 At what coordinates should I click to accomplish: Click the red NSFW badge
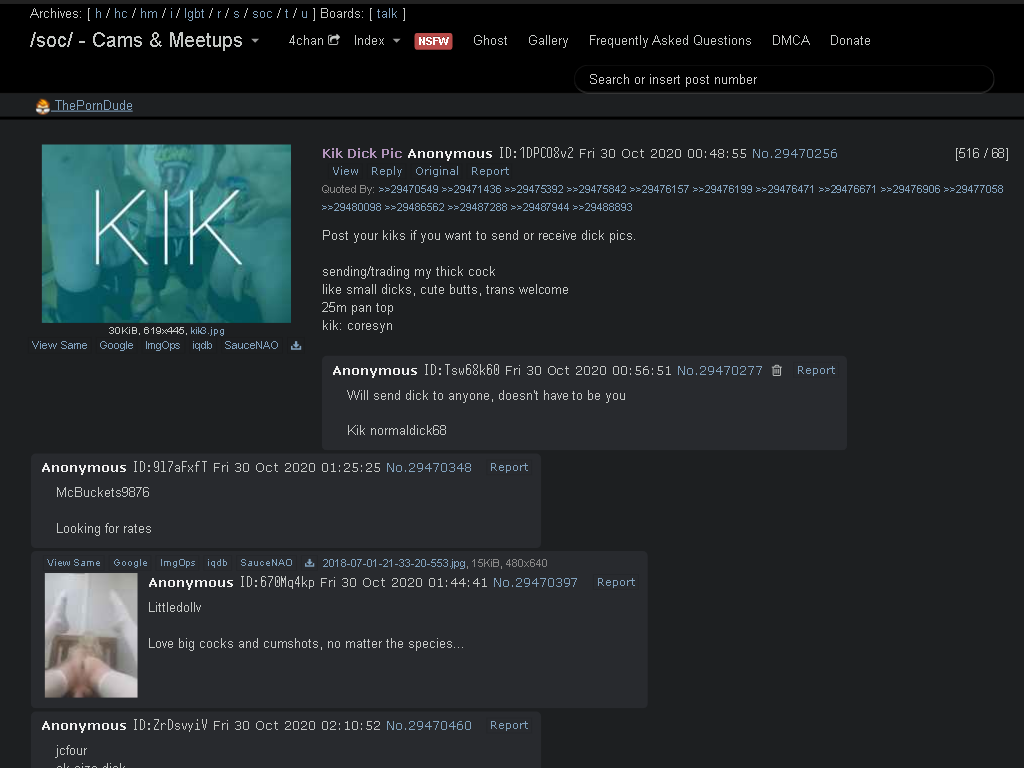coord(433,41)
